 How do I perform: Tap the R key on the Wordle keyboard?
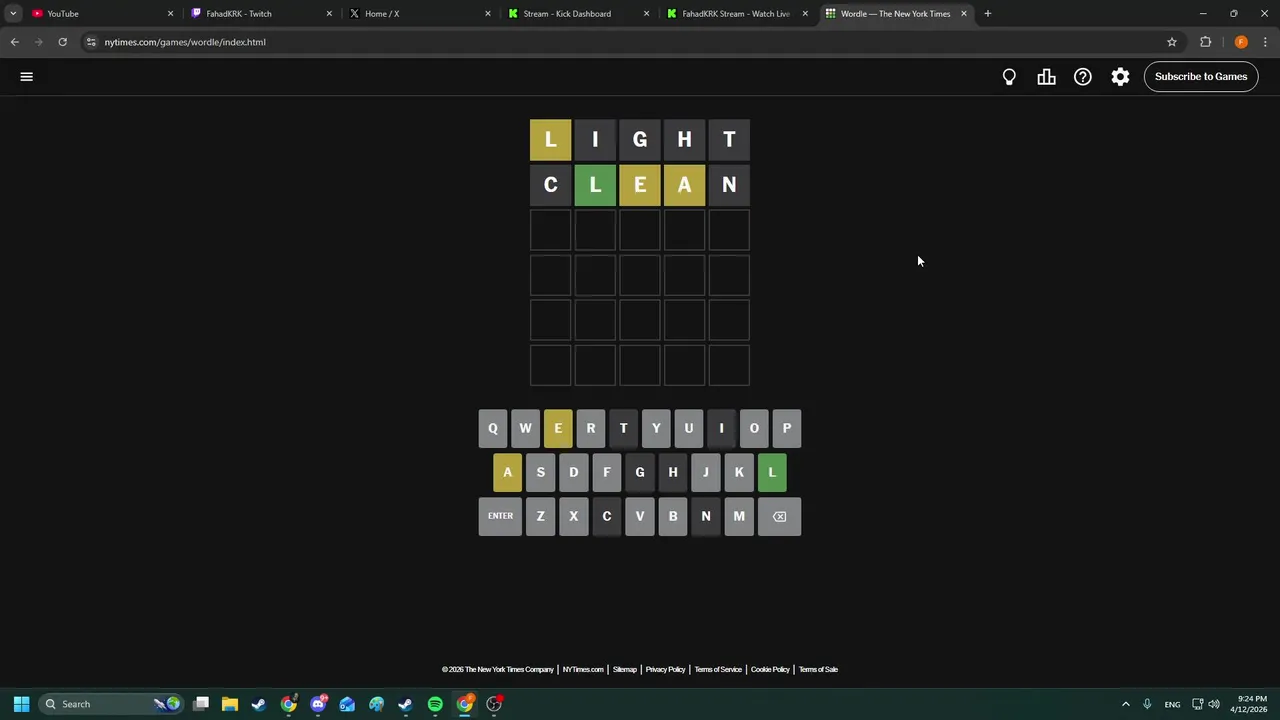[x=591, y=428]
